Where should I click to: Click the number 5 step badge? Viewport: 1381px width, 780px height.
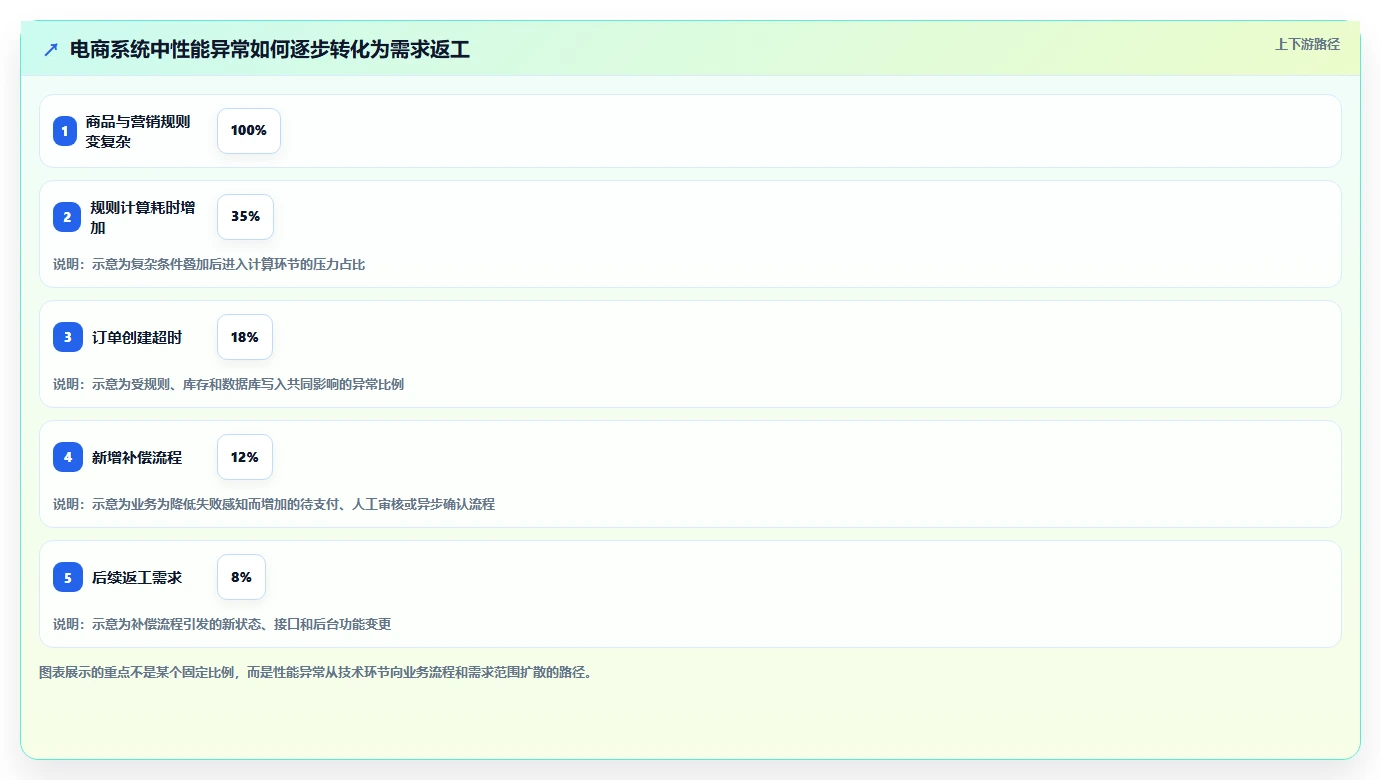tap(68, 577)
